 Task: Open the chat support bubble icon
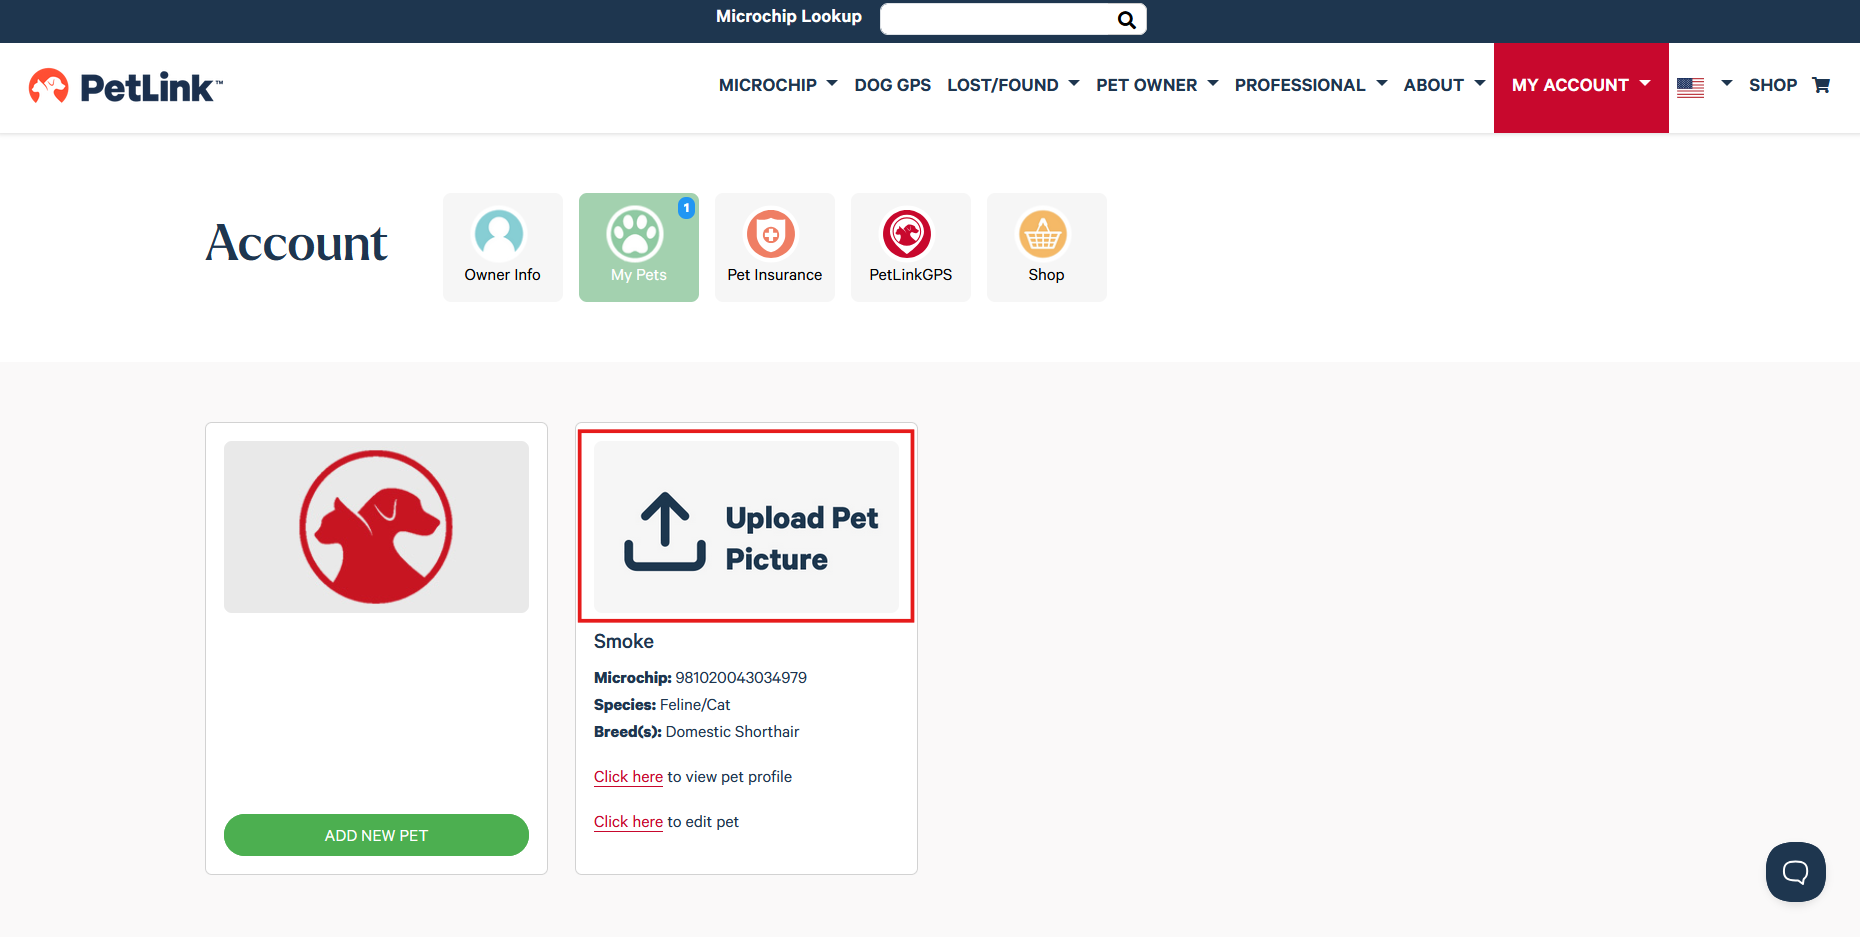1795,872
